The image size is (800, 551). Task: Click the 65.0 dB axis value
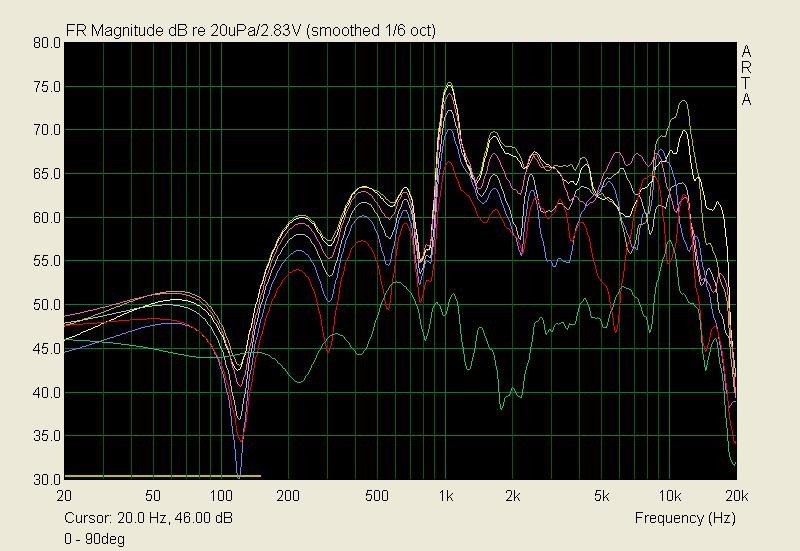click(x=47, y=174)
